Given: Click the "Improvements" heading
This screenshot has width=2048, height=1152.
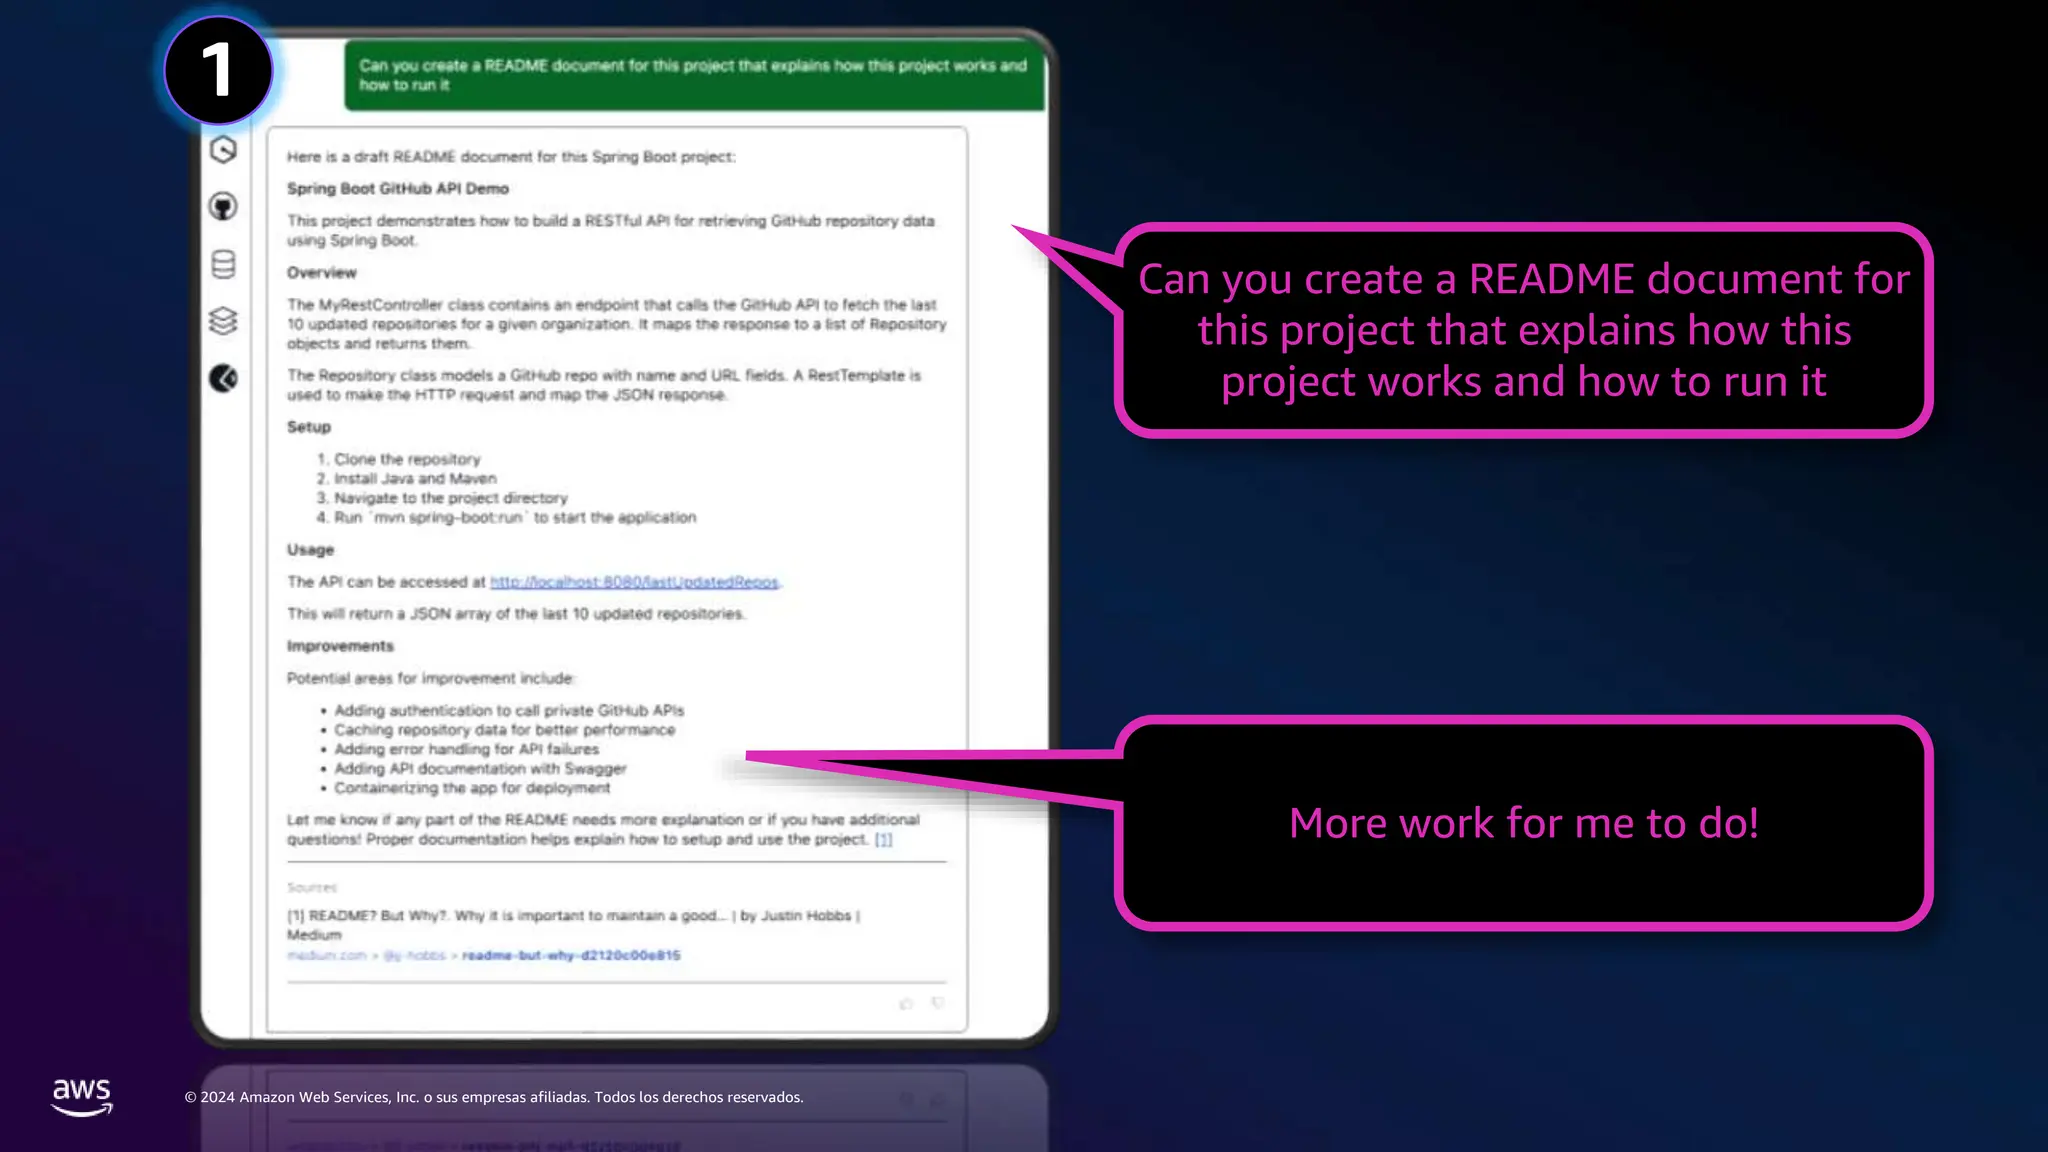Looking at the screenshot, I should click(340, 646).
